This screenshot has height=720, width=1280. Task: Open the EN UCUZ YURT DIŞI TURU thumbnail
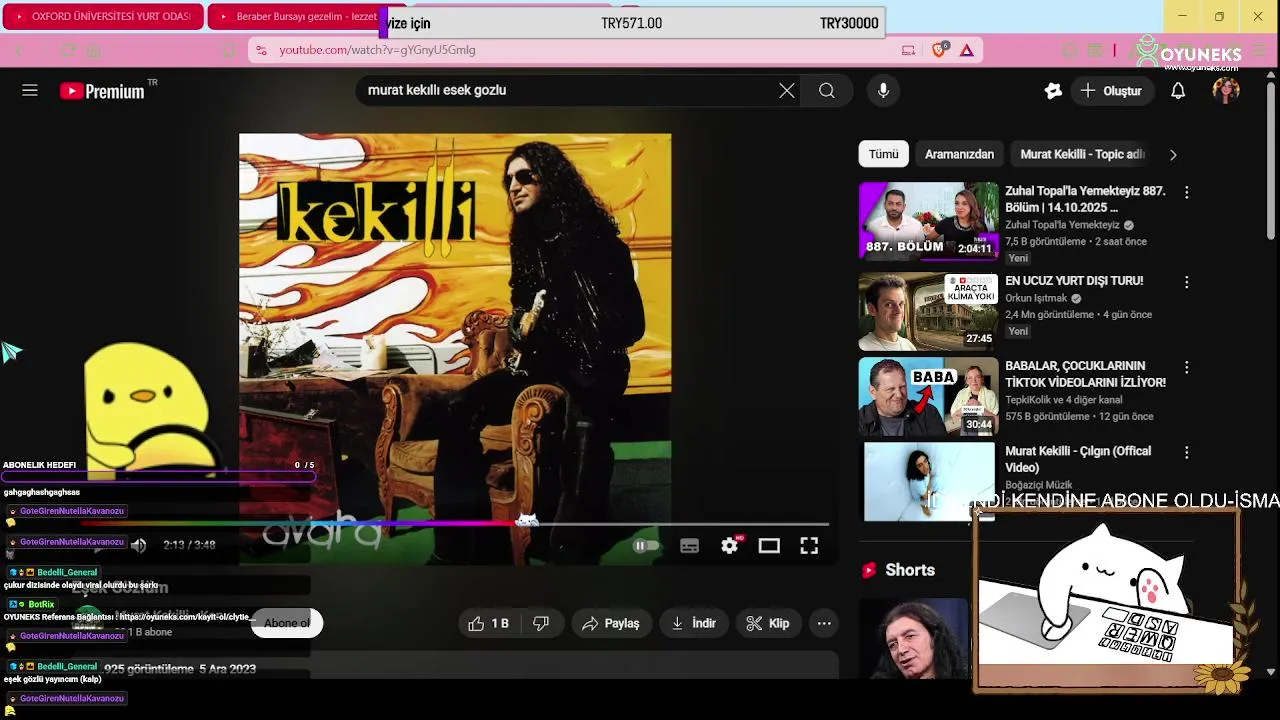click(x=928, y=310)
